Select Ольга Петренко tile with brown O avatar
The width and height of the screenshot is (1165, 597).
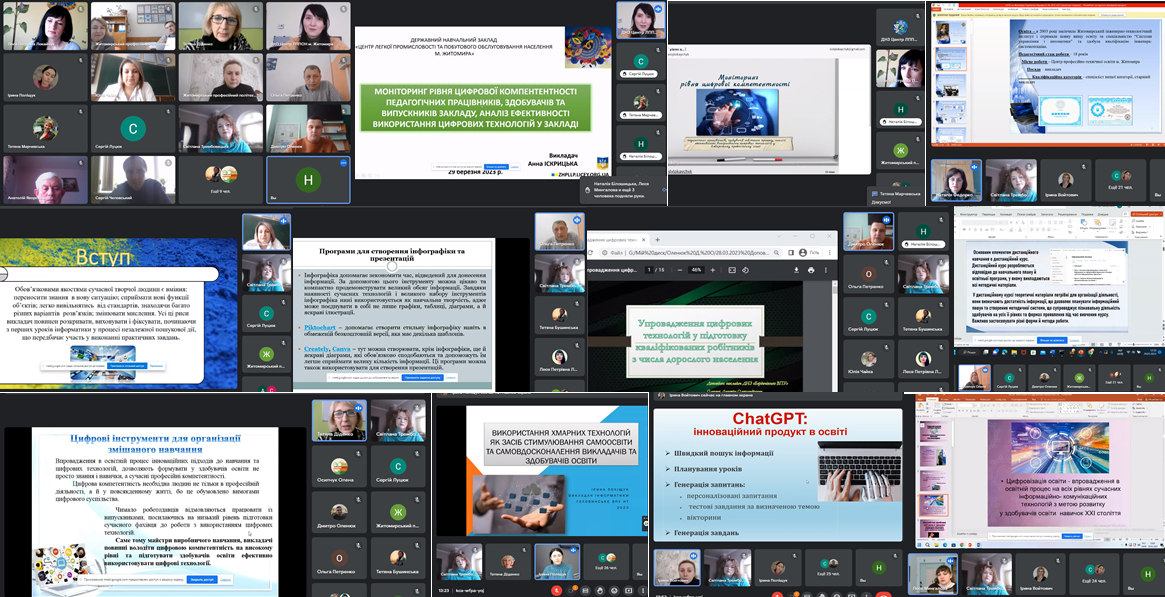(x=871, y=275)
